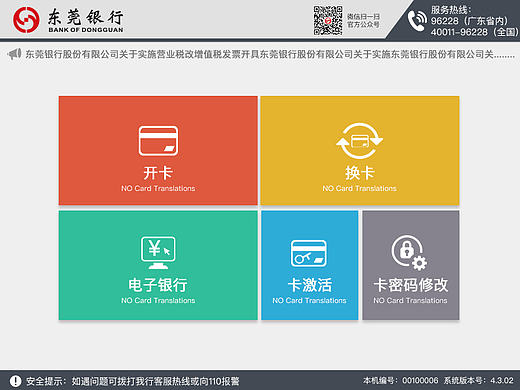Tap the 开卡 card icon
Screen dimensions: 520x390
[x=158, y=141]
